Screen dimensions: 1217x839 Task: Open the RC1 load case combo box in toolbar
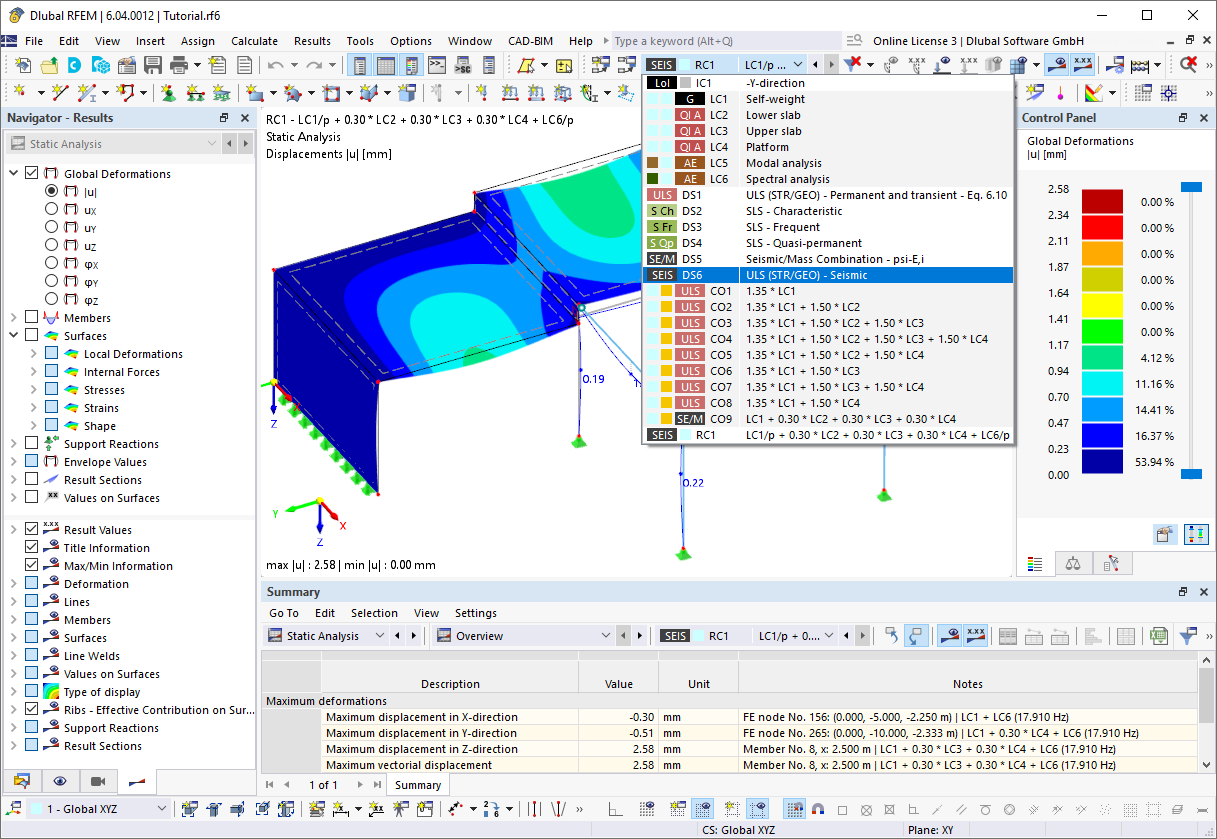pos(725,65)
